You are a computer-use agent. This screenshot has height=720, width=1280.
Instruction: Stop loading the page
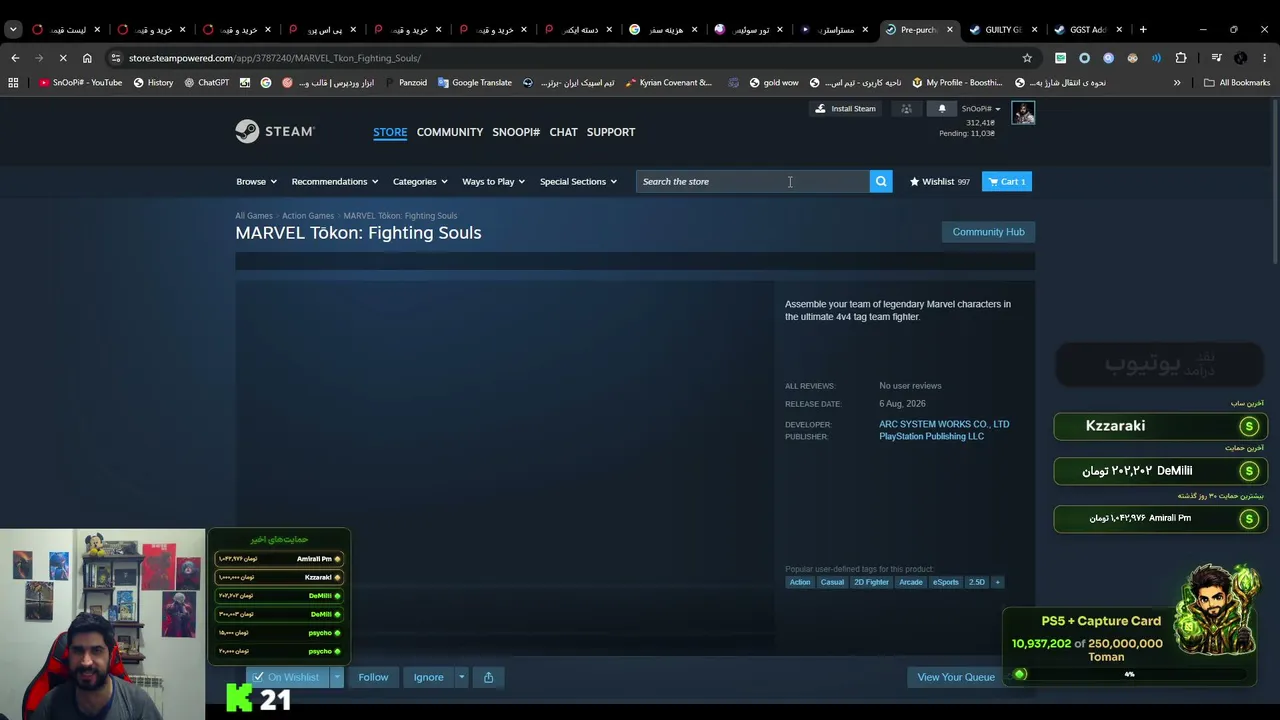63,58
